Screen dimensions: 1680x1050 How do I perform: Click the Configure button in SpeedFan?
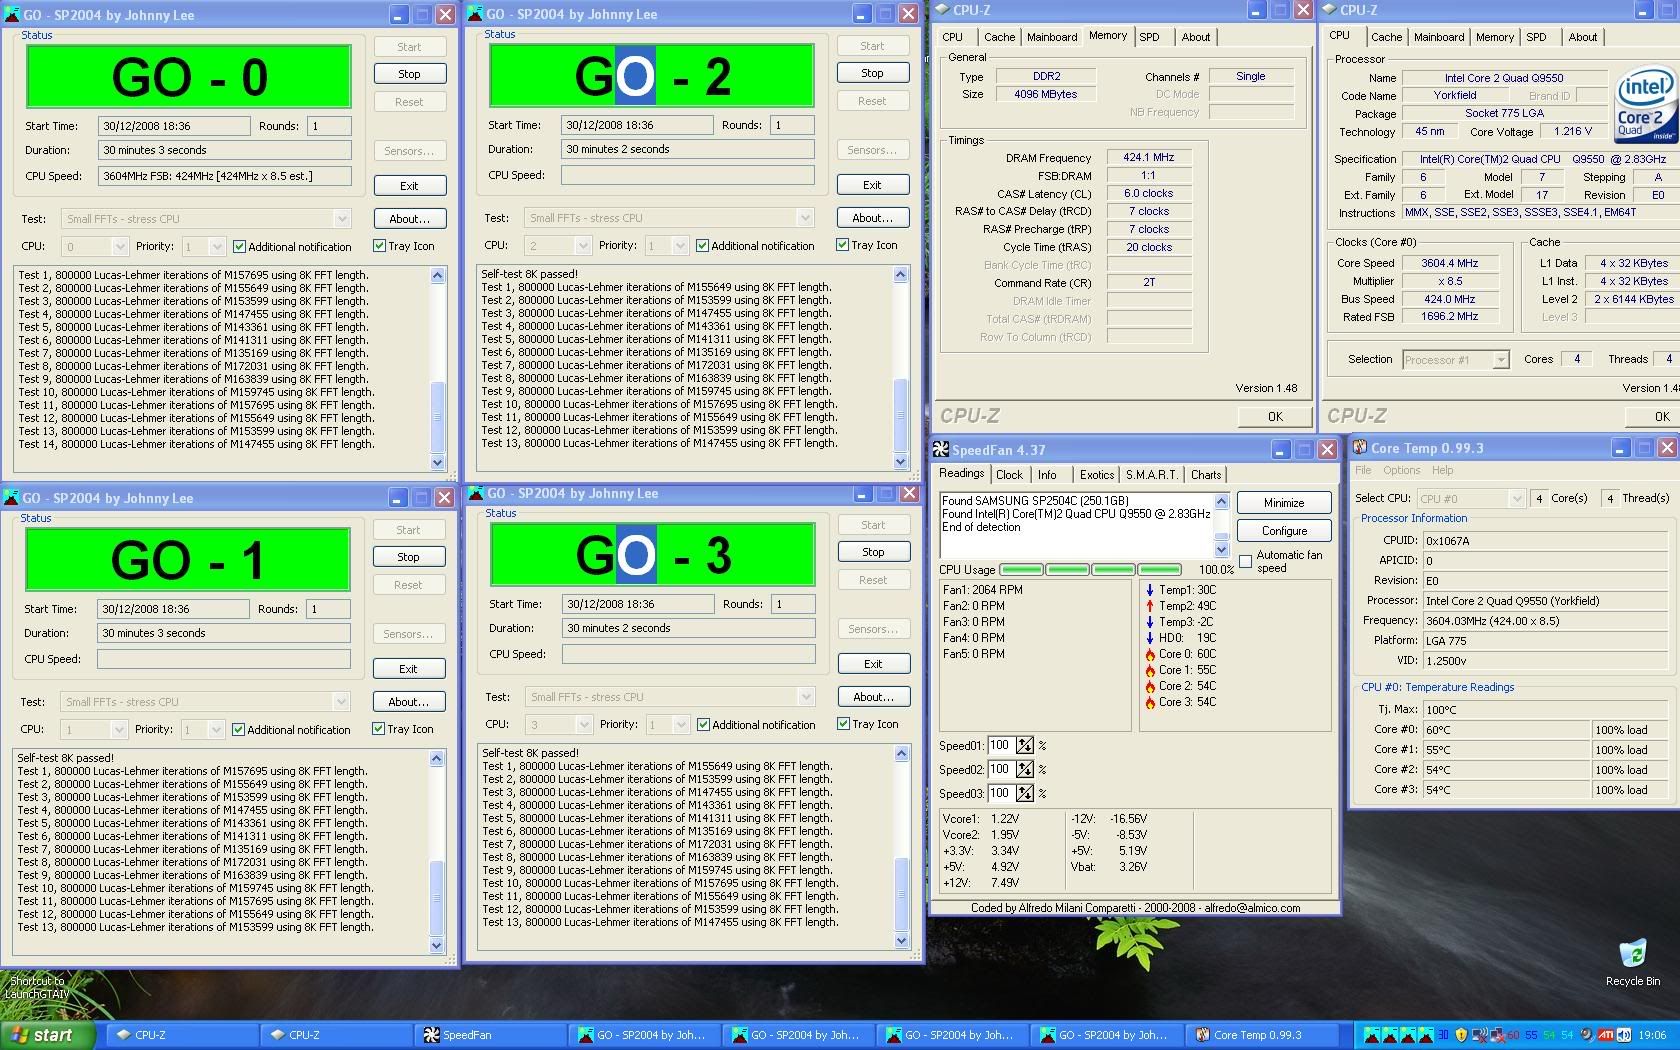tap(1284, 531)
